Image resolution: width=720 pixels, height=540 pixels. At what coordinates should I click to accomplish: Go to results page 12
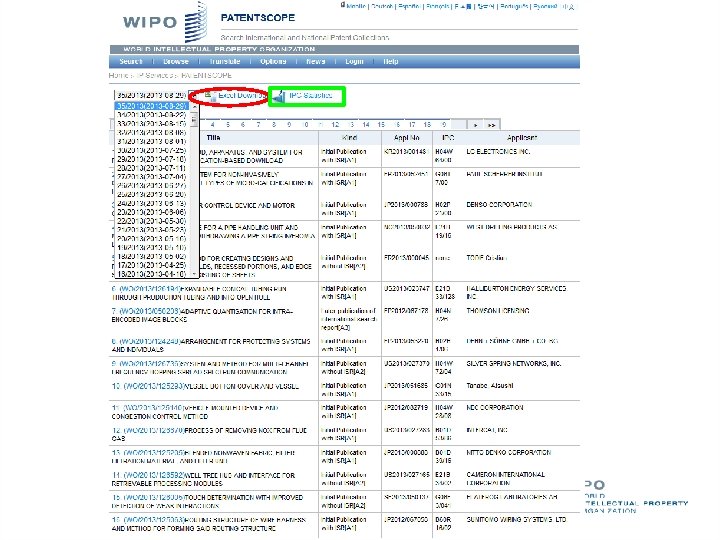tap(335, 125)
